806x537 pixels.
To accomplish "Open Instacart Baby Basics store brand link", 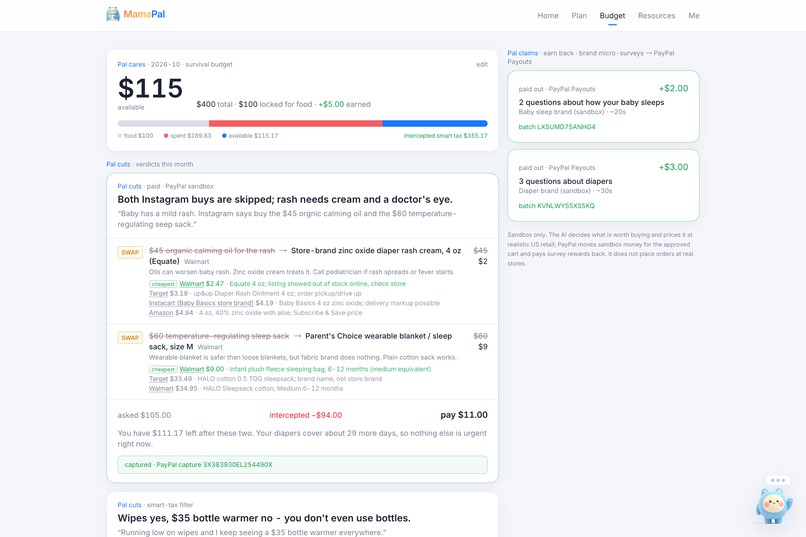I will (201, 303).
